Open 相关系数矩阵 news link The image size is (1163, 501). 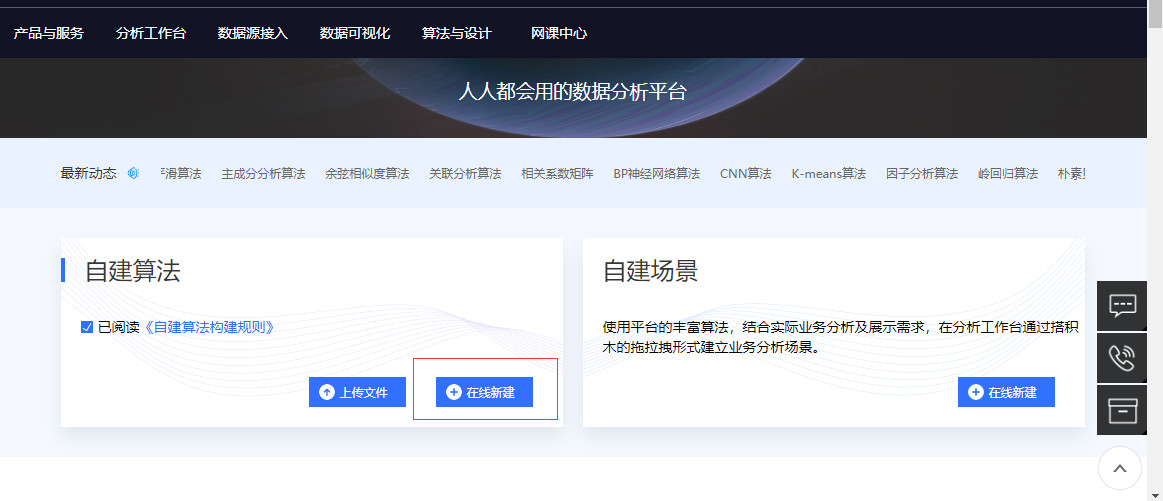pyautogui.click(x=557, y=174)
